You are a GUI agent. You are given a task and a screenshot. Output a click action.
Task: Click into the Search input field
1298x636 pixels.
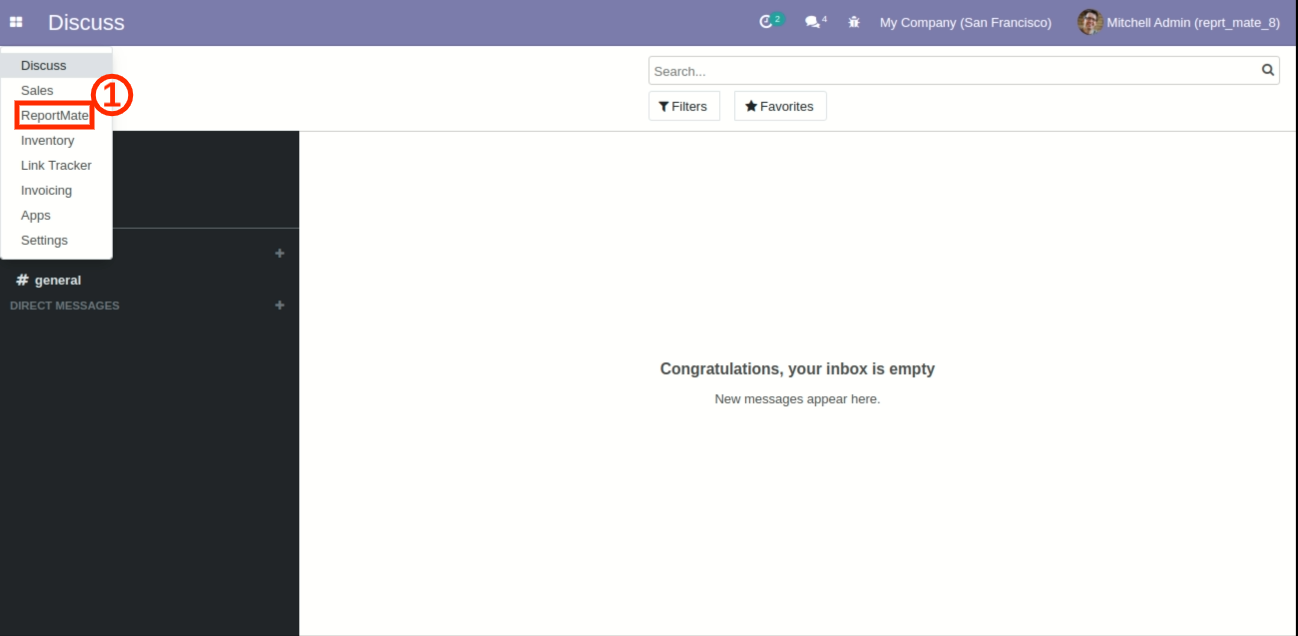(x=950, y=71)
